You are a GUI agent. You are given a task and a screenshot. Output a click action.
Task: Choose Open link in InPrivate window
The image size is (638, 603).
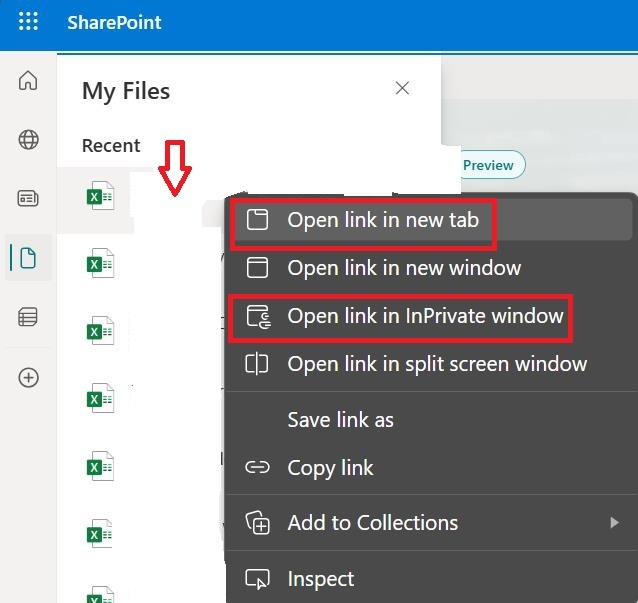click(x=432, y=316)
